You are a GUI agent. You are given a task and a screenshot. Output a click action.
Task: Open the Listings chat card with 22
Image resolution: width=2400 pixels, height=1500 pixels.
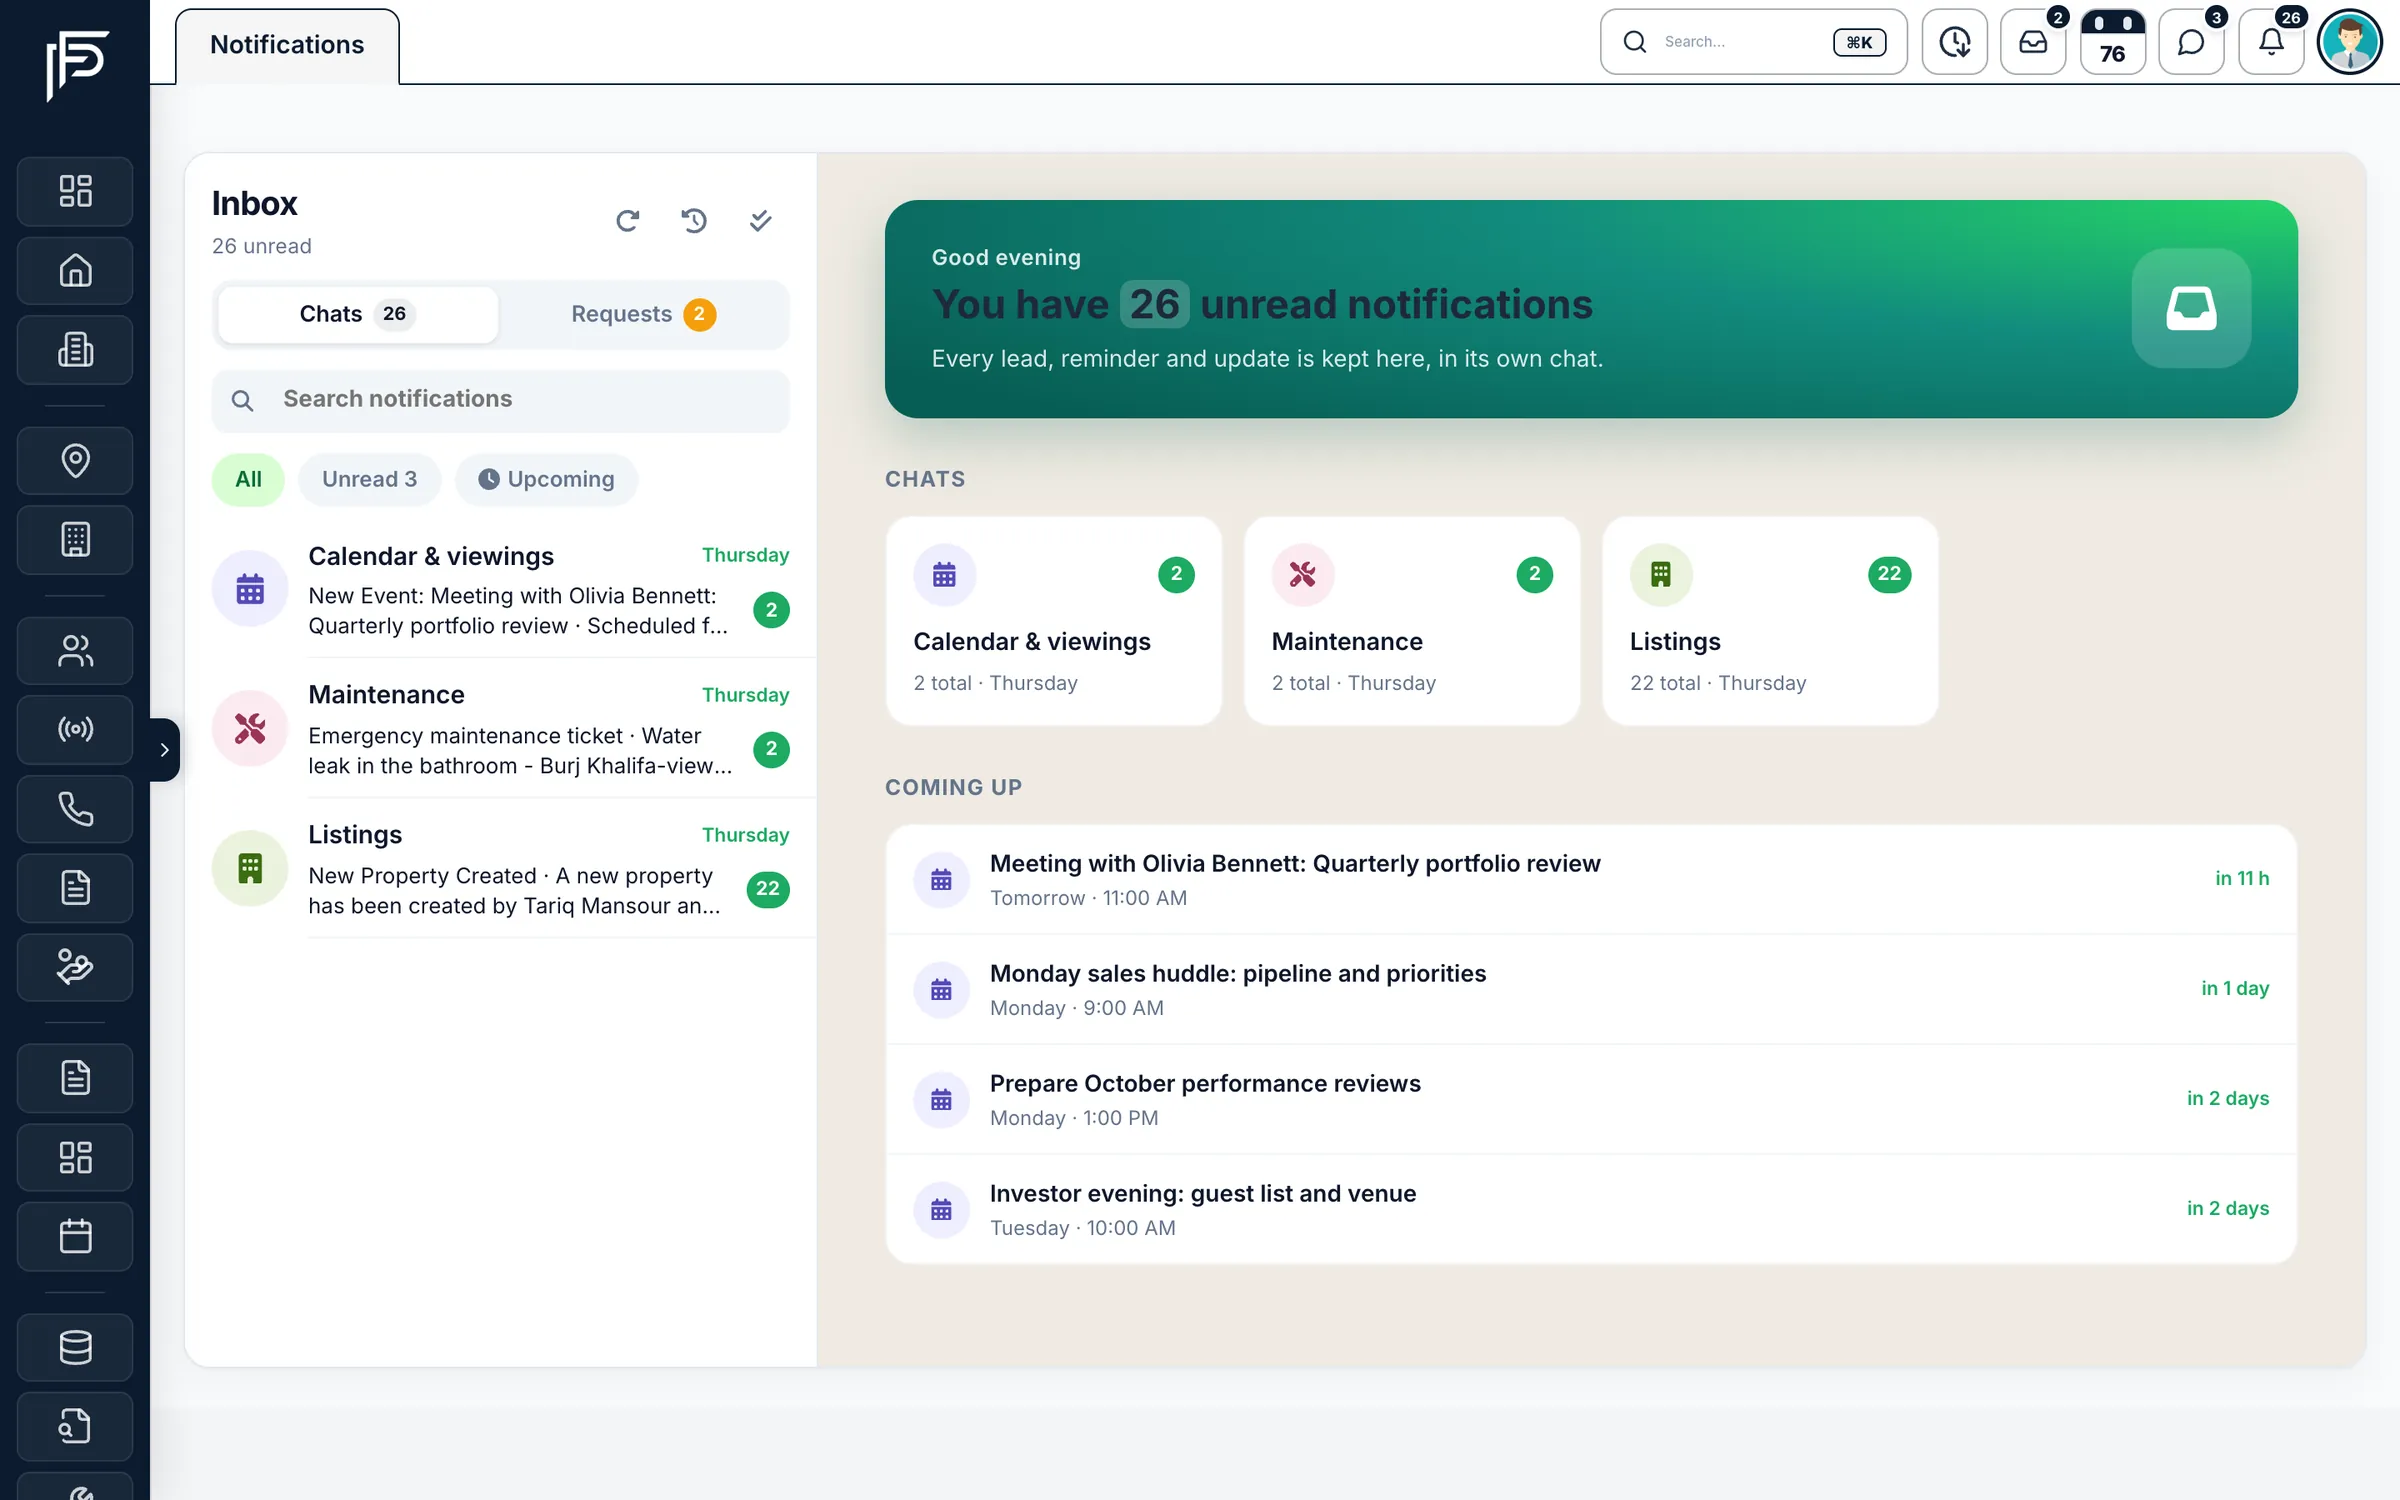click(x=1769, y=620)
